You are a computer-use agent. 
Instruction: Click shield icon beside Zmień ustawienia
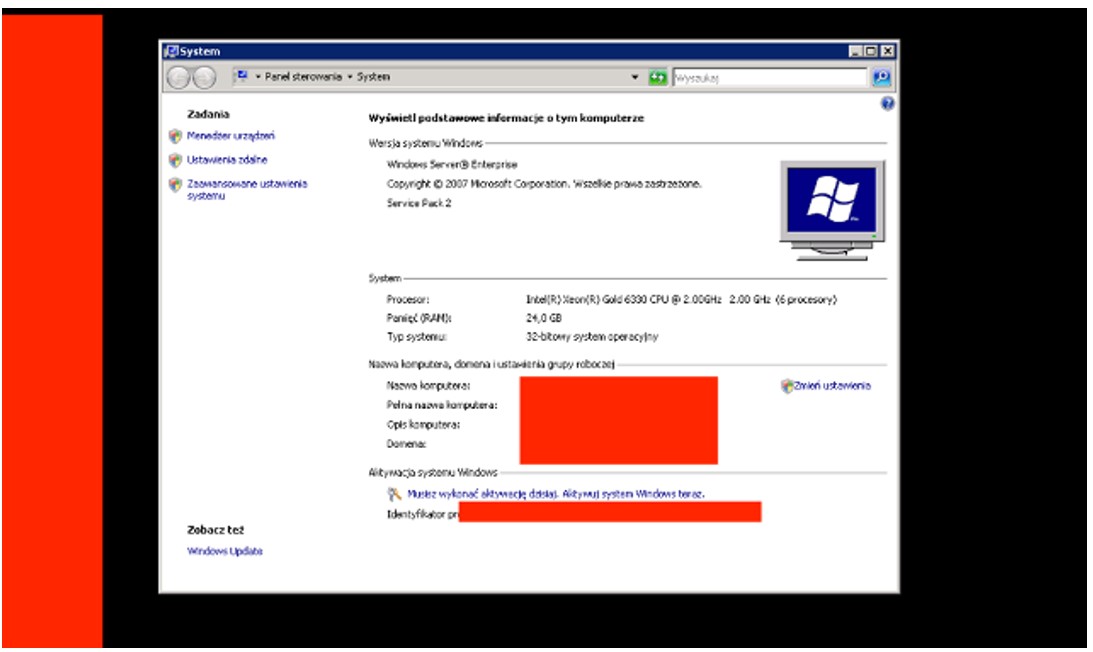click(787, 386)
